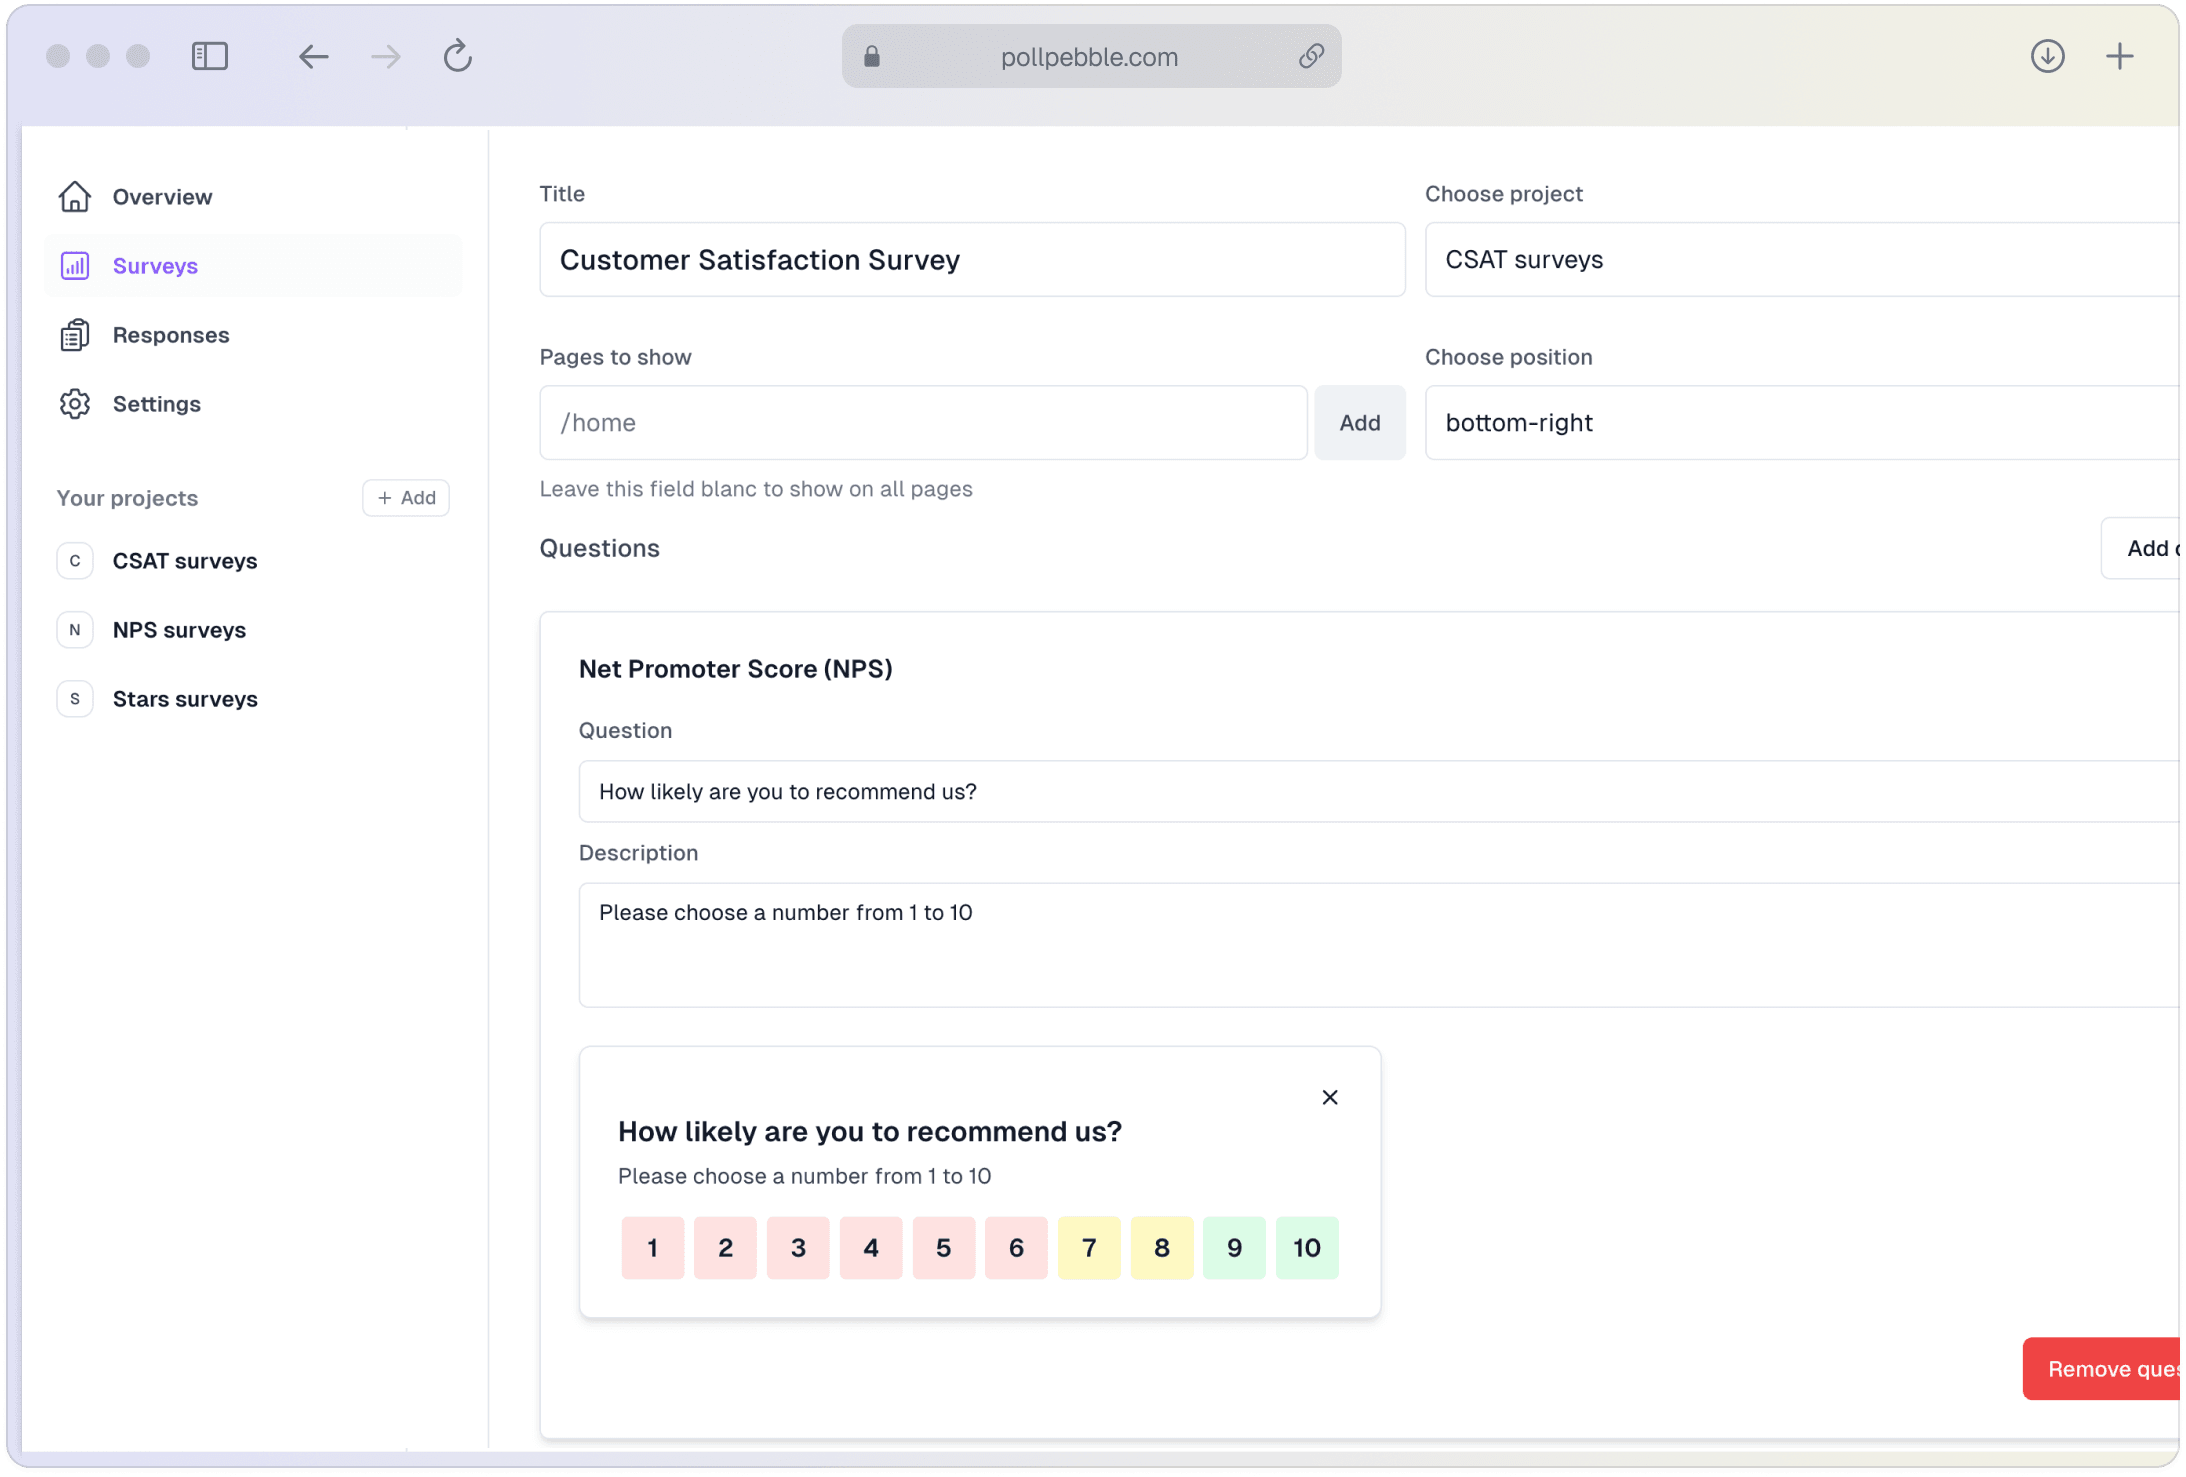Click the Responses clipboard icon

pos(75,335)
